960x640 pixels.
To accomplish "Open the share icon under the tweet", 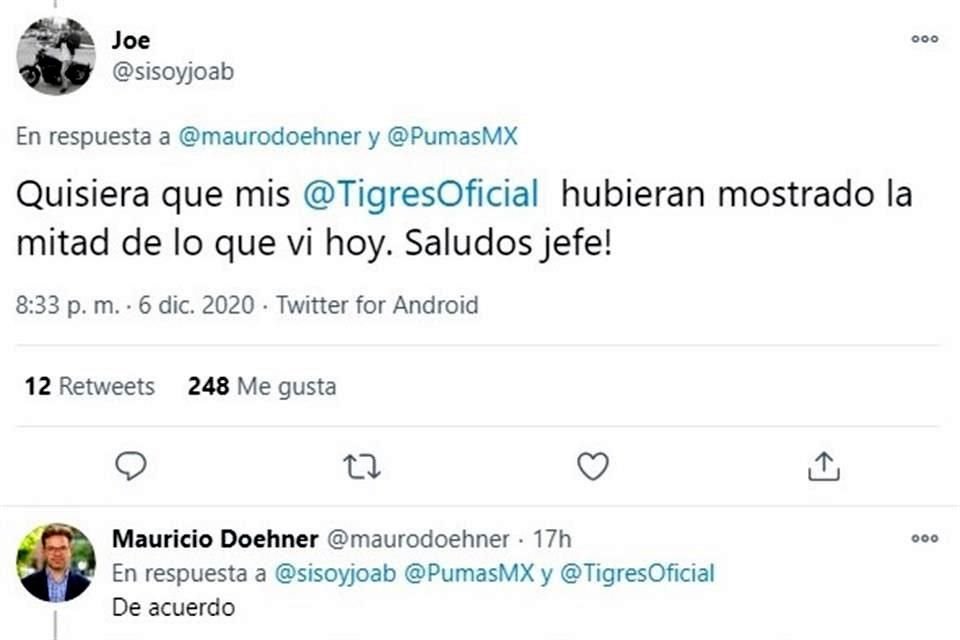I will click(x=825, y=465).
